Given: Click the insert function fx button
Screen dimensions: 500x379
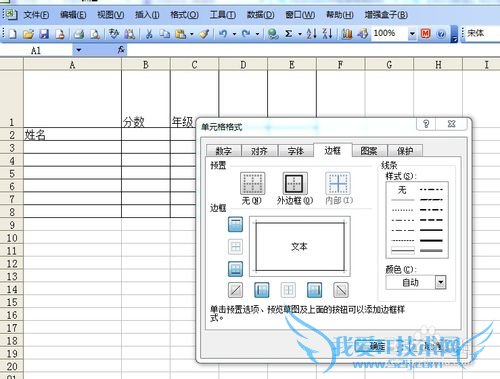Looking at the screenshot, I should coord(121,50).
